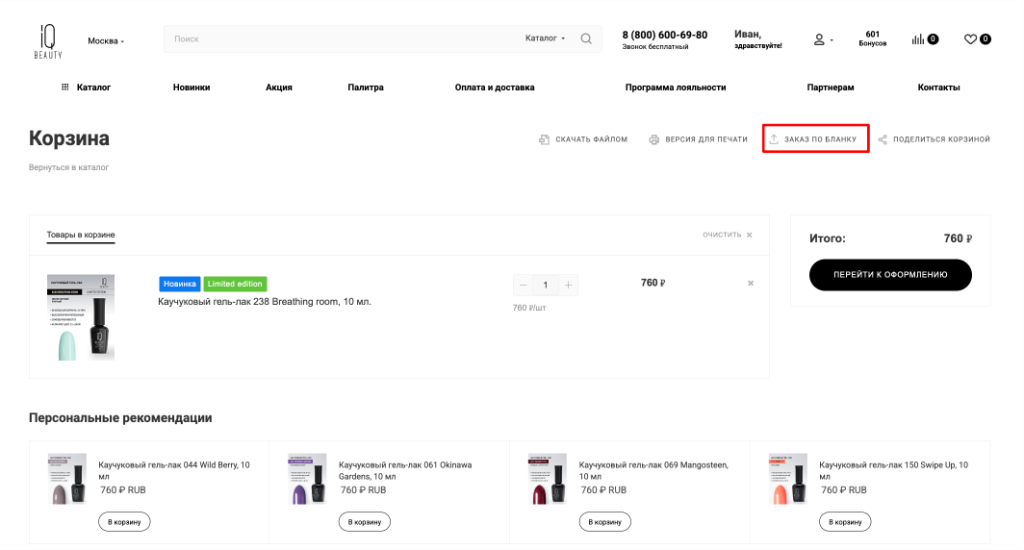Open Программа лояльности page
This screenshot has width=1024, height=550.
click(675, 87)
